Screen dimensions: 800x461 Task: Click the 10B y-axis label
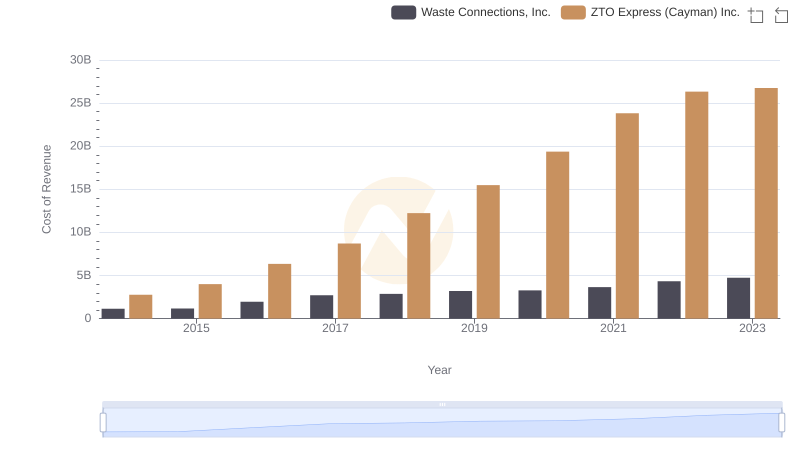[x=81, y=232]
